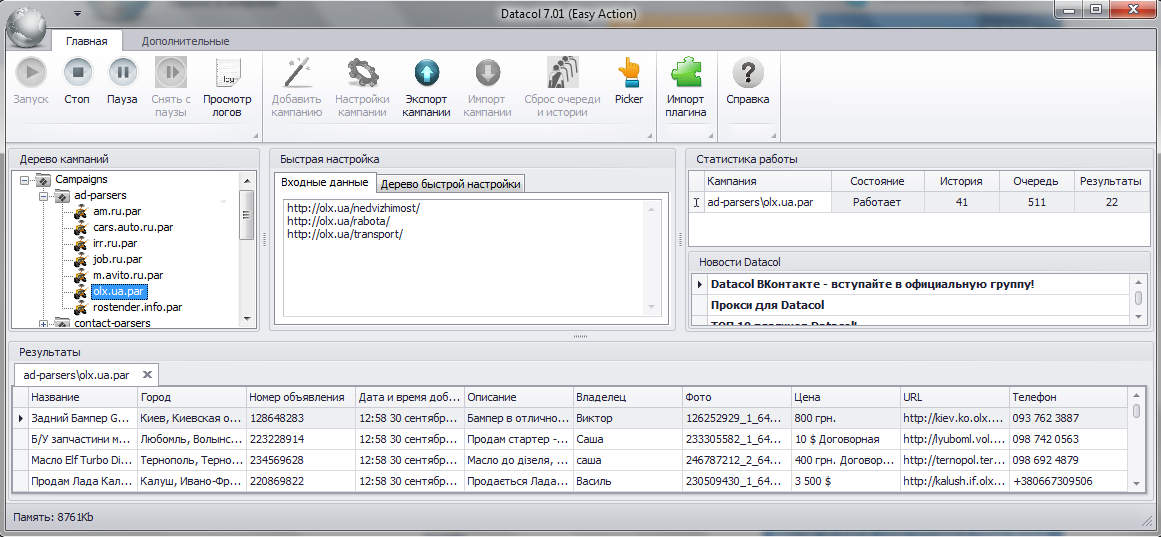The height and width of the screenshot is (537, 1161).
Task: Close the ad-parsers\olx.ua.par results tab
Action: point(147,374)
